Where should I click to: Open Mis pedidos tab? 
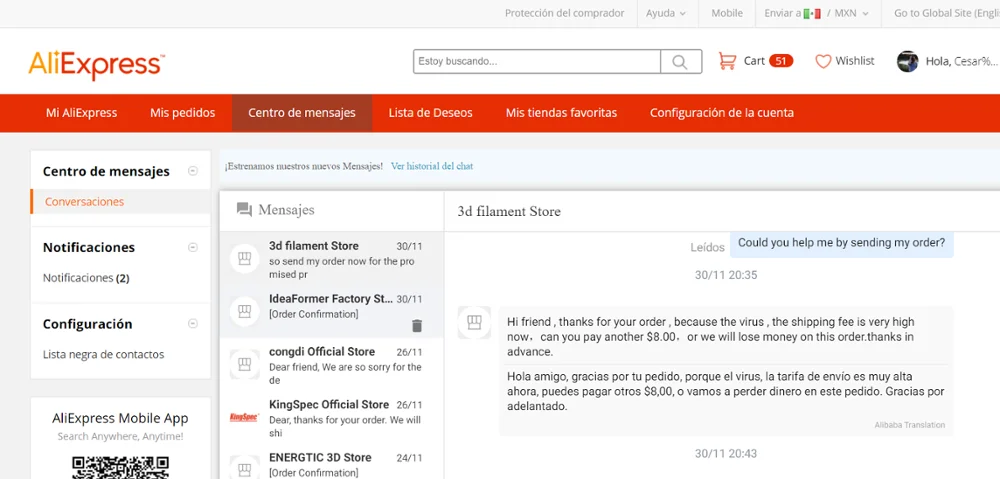(x=182, y=113)
